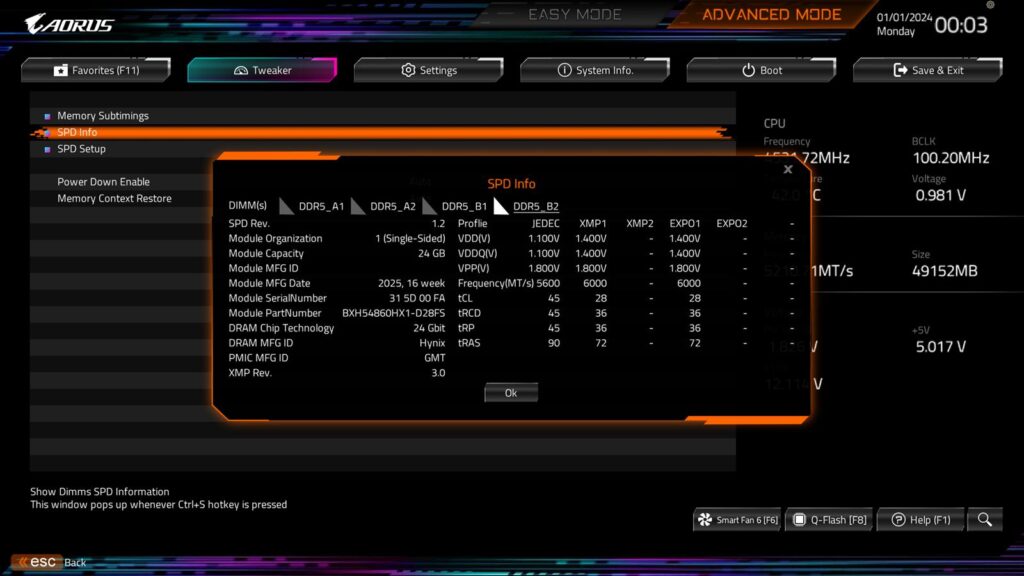Open Help (F1)
Image resolution: width=1024 pixels, height=576 pixels.
921,520
